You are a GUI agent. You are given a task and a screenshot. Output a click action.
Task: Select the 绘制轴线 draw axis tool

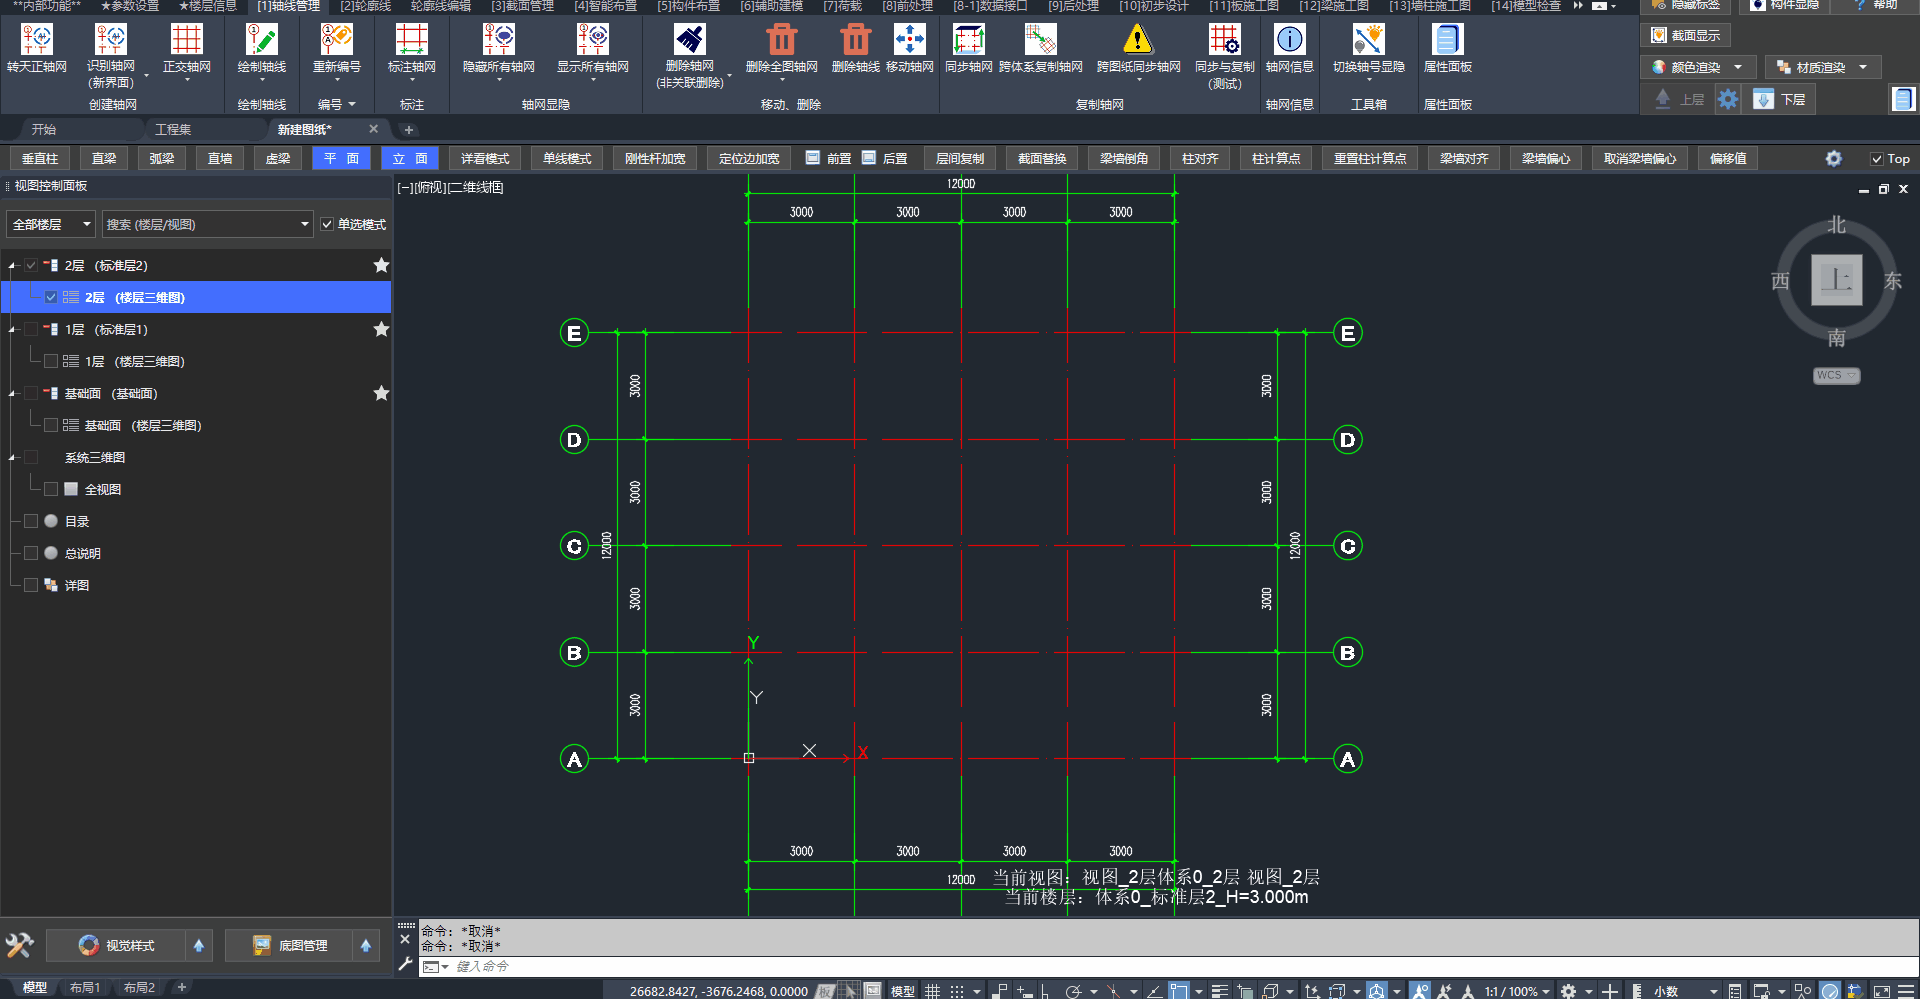click(x=261, y=41)
